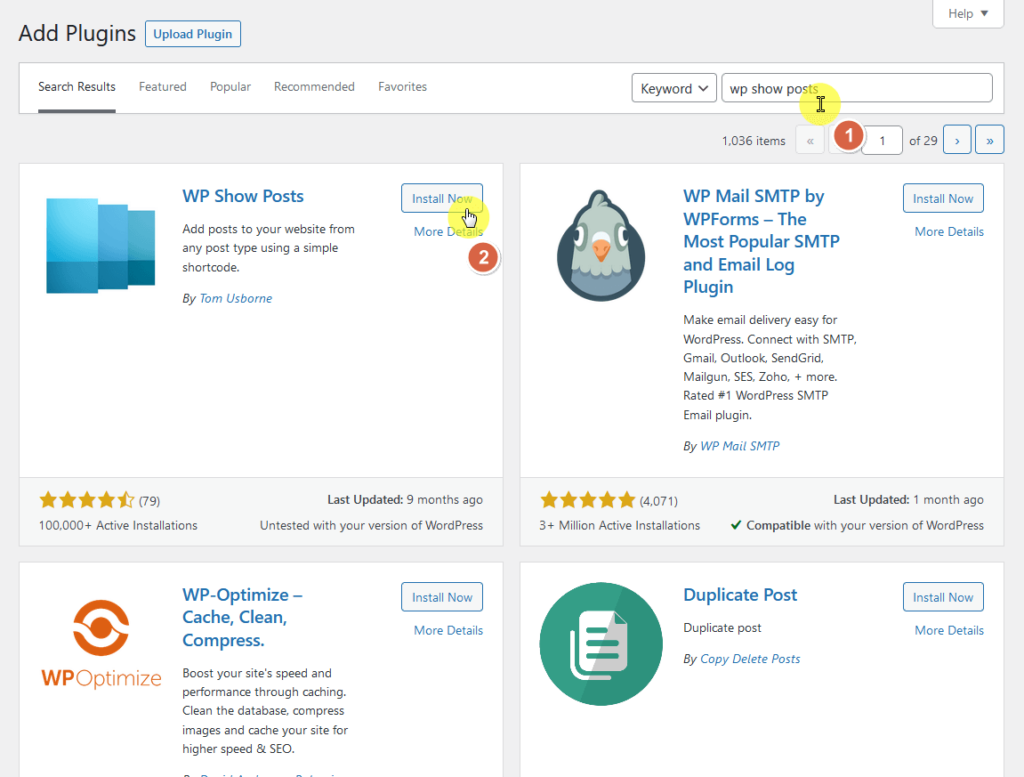Image resolution: width=1024 pixels, height=777 pixels.
Task: Open More Details for WP Show Posts
Action: click(448, 232)
